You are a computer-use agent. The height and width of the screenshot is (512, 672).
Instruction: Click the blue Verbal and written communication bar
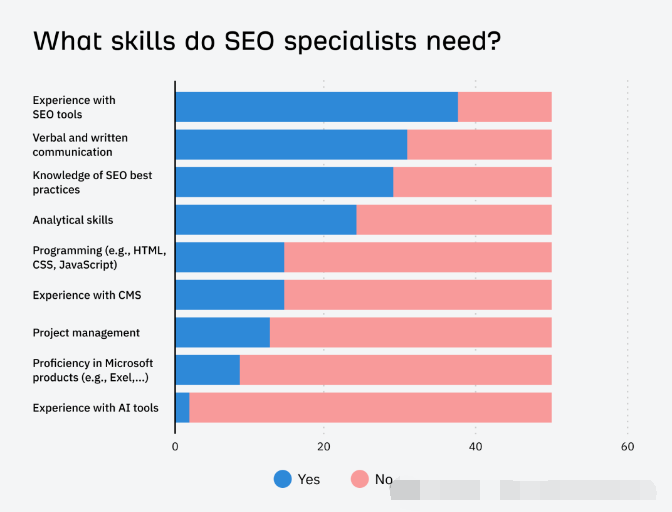tap(291, 145)
